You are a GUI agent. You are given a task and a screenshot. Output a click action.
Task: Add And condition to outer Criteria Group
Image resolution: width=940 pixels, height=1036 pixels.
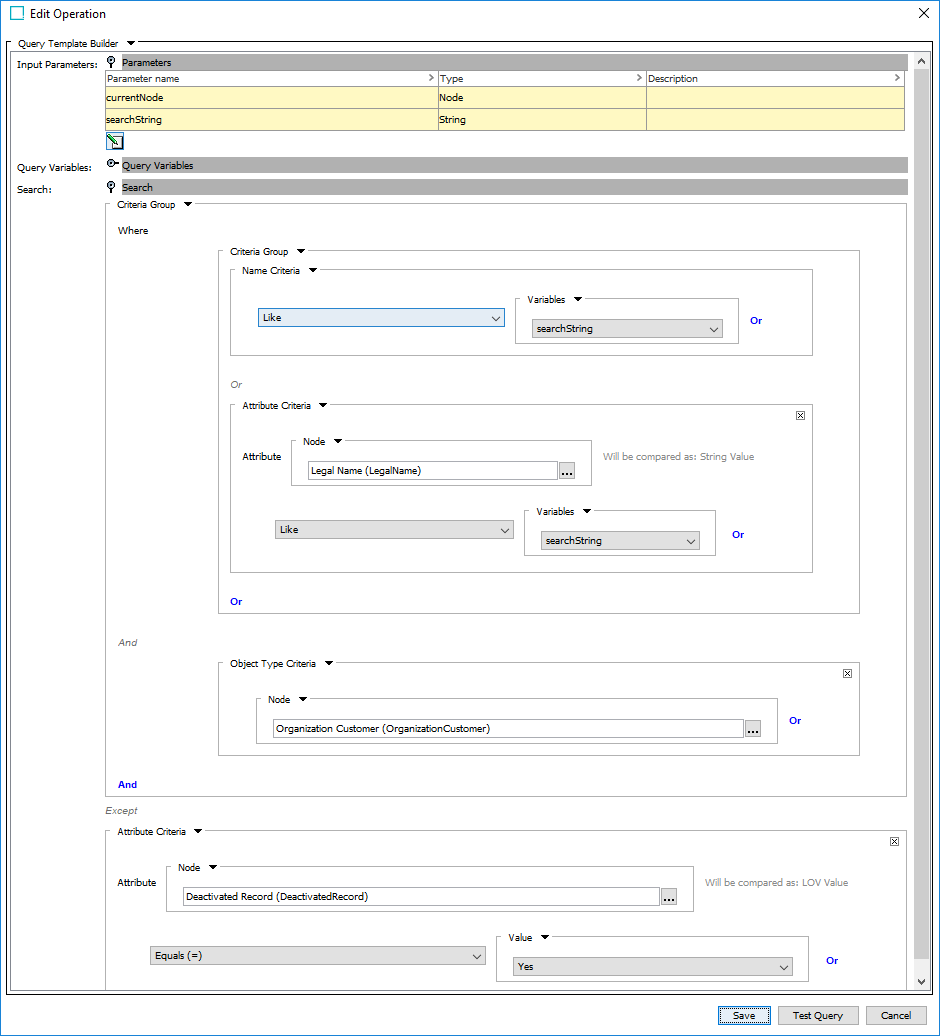[x=127, y=784]
